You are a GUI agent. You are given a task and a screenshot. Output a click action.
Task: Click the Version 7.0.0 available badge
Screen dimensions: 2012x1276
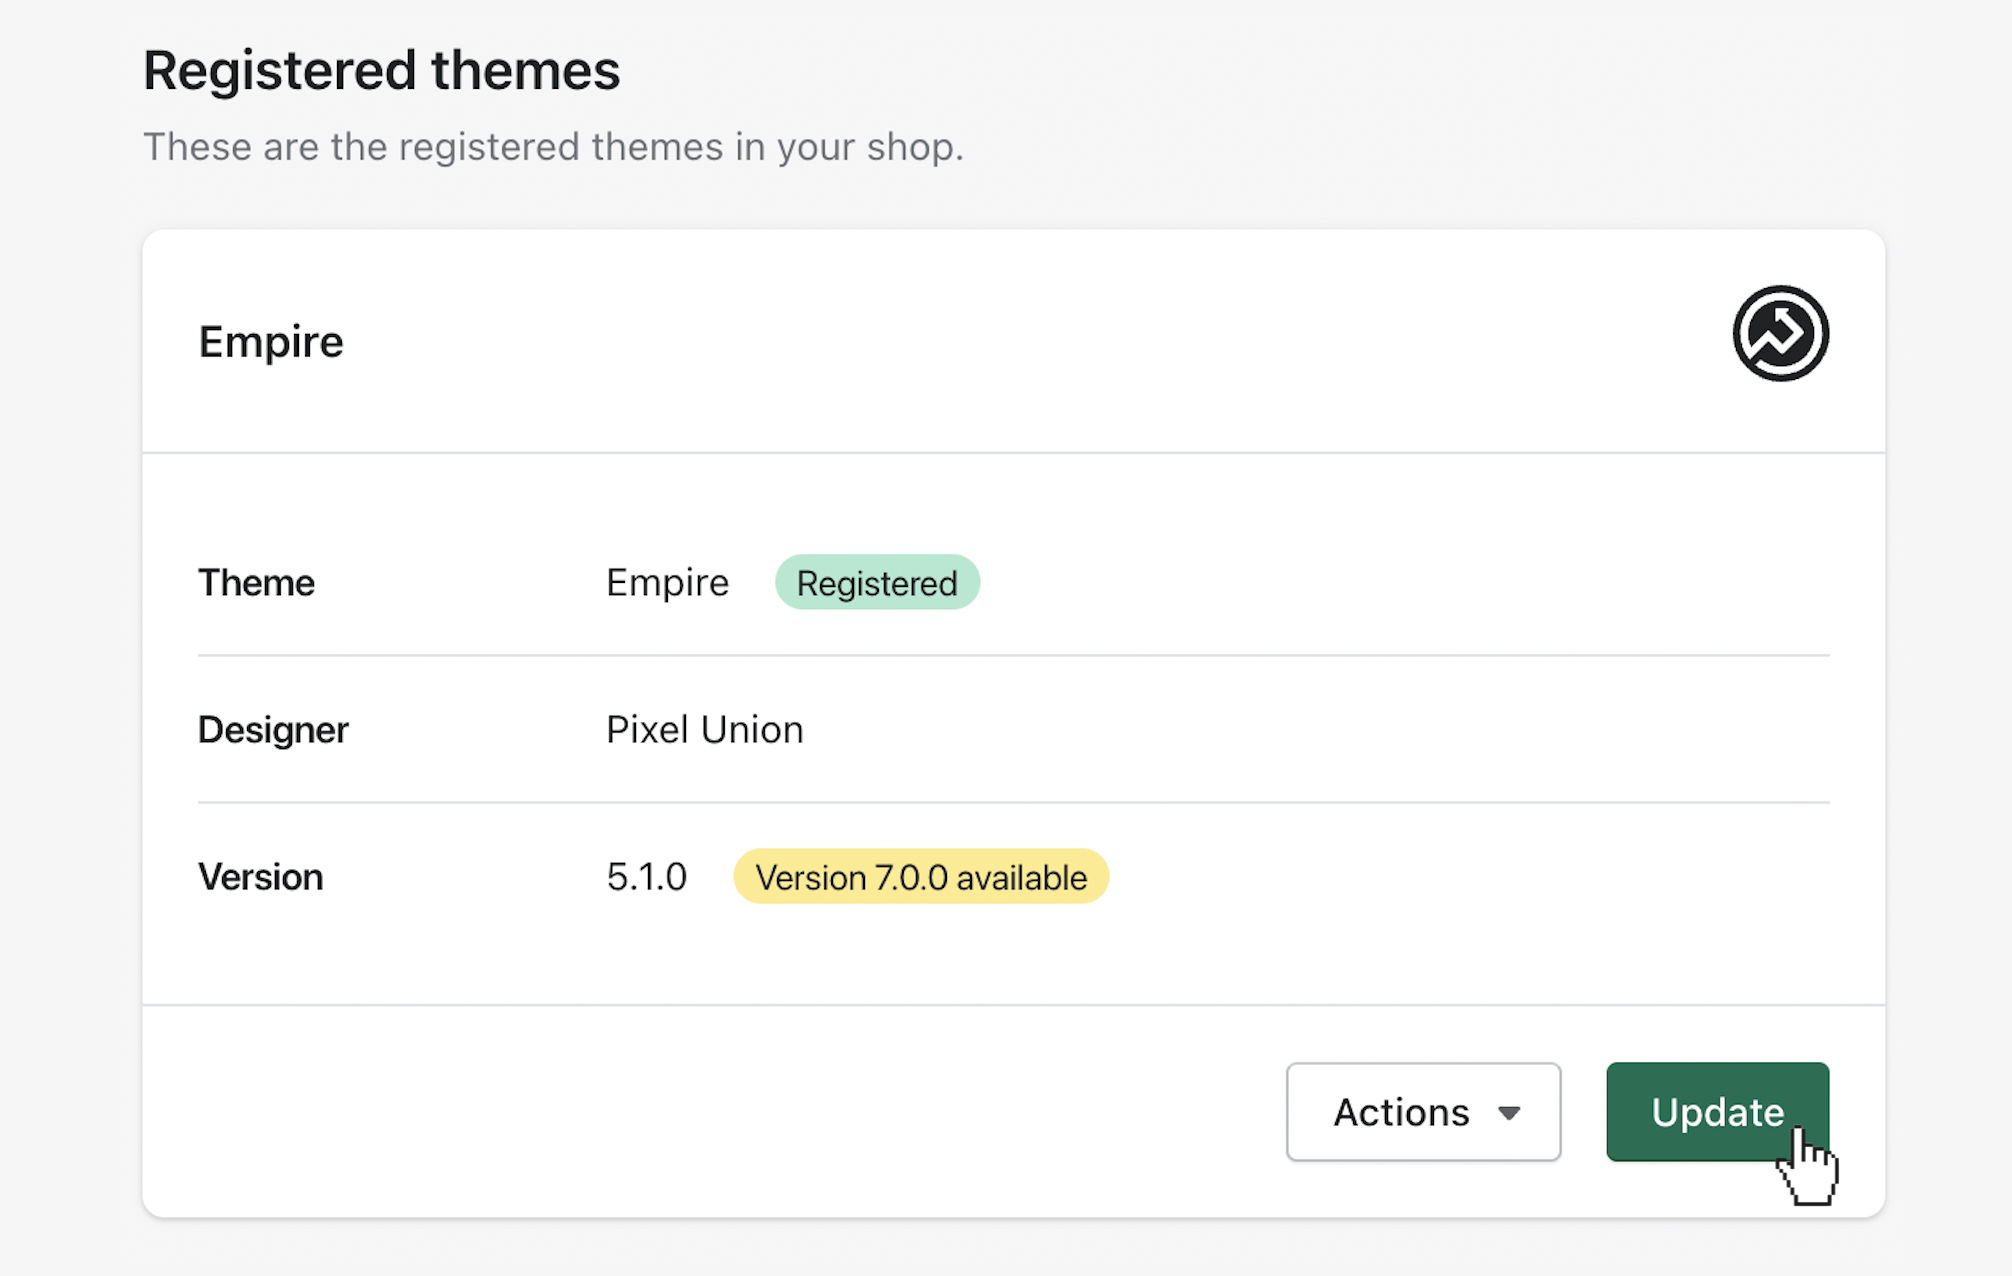921,876
